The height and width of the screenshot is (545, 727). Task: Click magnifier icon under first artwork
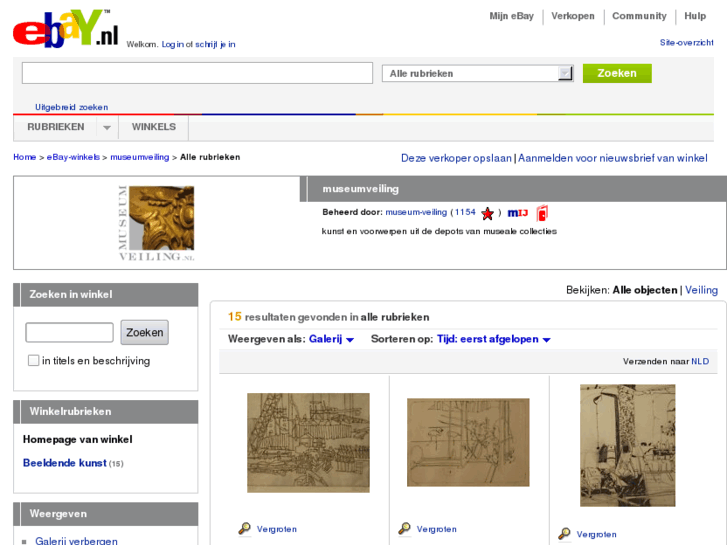[244, 528]
